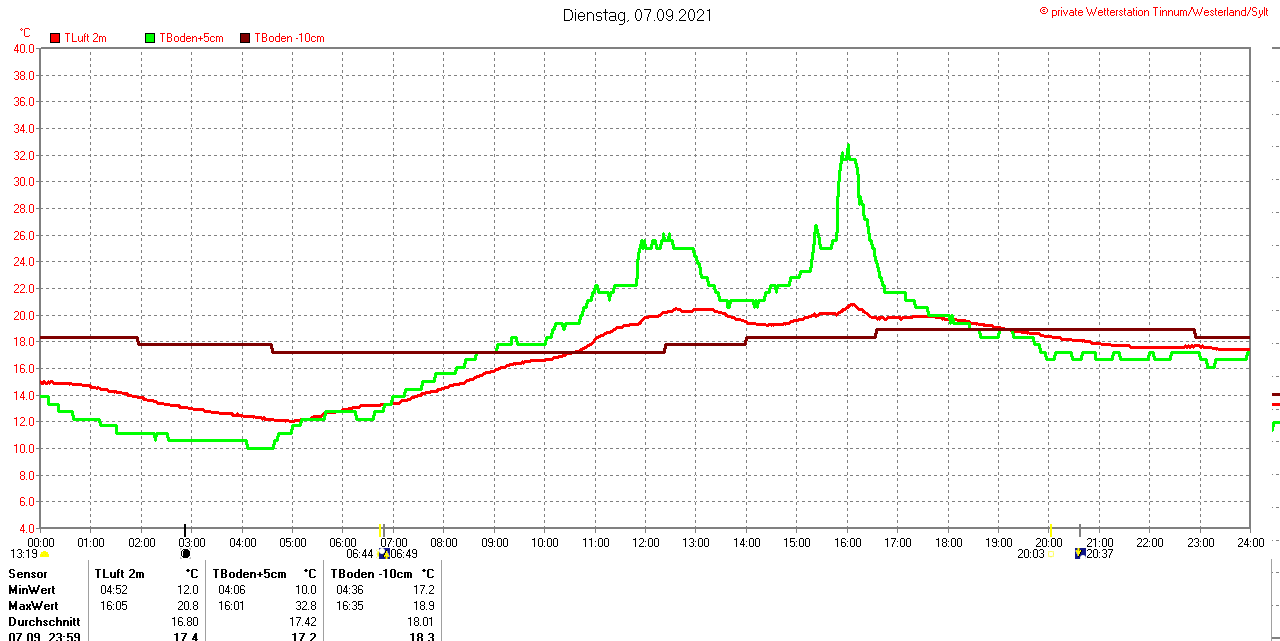This screenshot has width=1280, height=641.
Task: Click the black moon phase icon under 03:00
Action: pos(185,553)
